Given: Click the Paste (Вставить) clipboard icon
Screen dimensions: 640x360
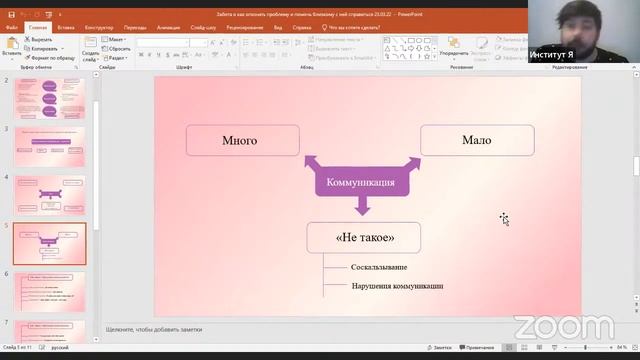Looking at the screenshot, I should pos(12,43).
